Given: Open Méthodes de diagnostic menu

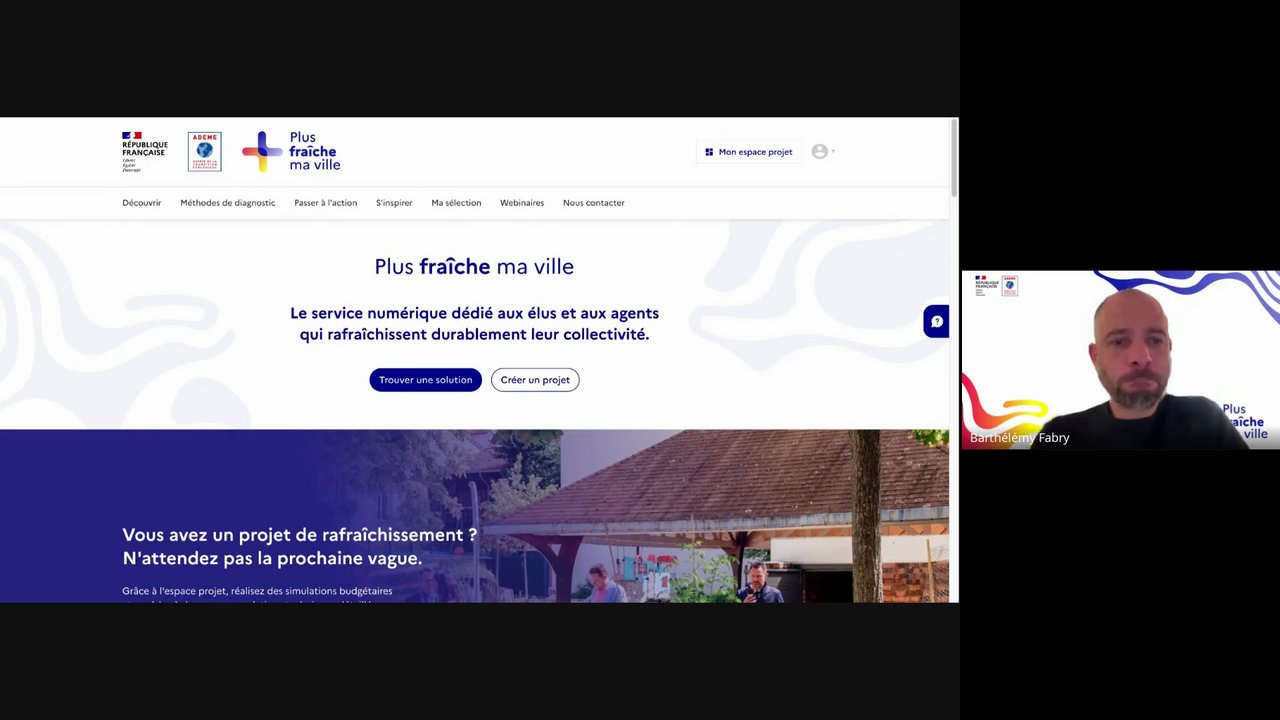Looking at the screenshot, I should (227, 203).
